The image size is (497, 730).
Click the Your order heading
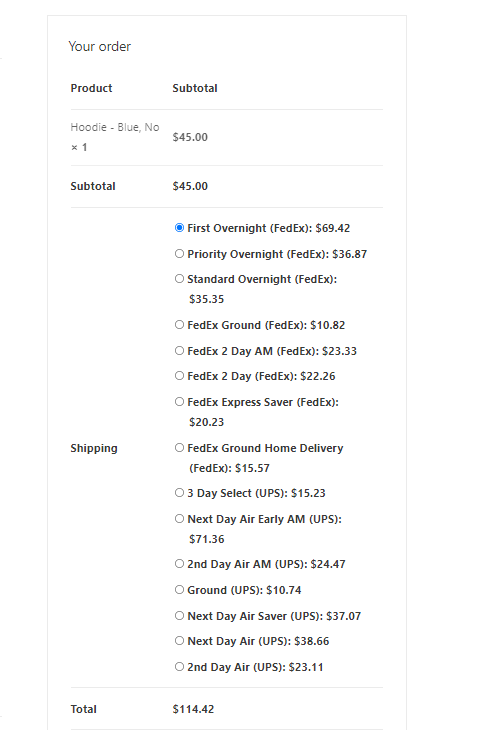[100, 47]
